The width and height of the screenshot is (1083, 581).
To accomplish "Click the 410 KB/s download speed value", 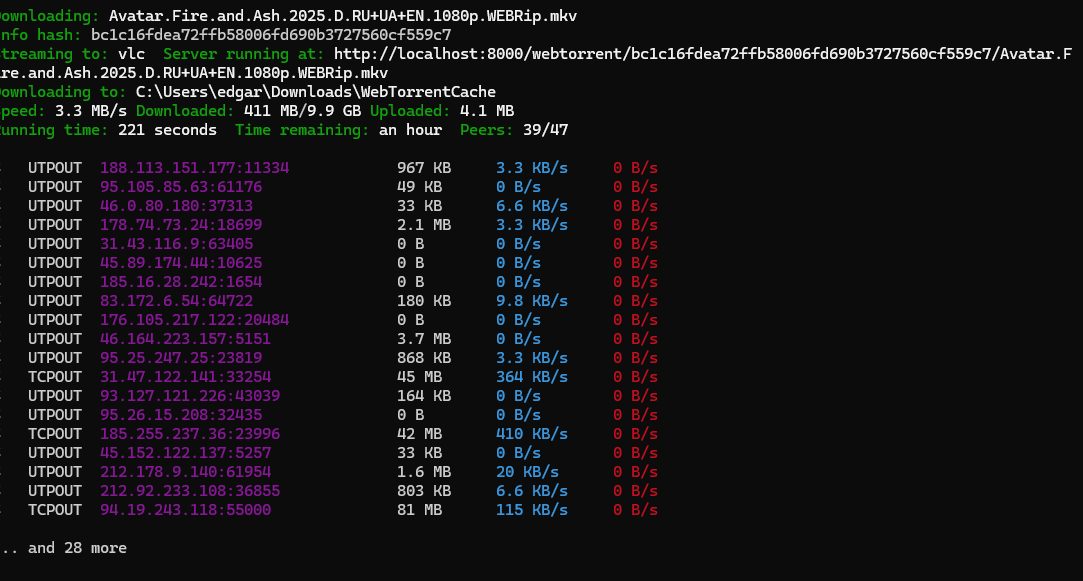I will tap(532, 434).
